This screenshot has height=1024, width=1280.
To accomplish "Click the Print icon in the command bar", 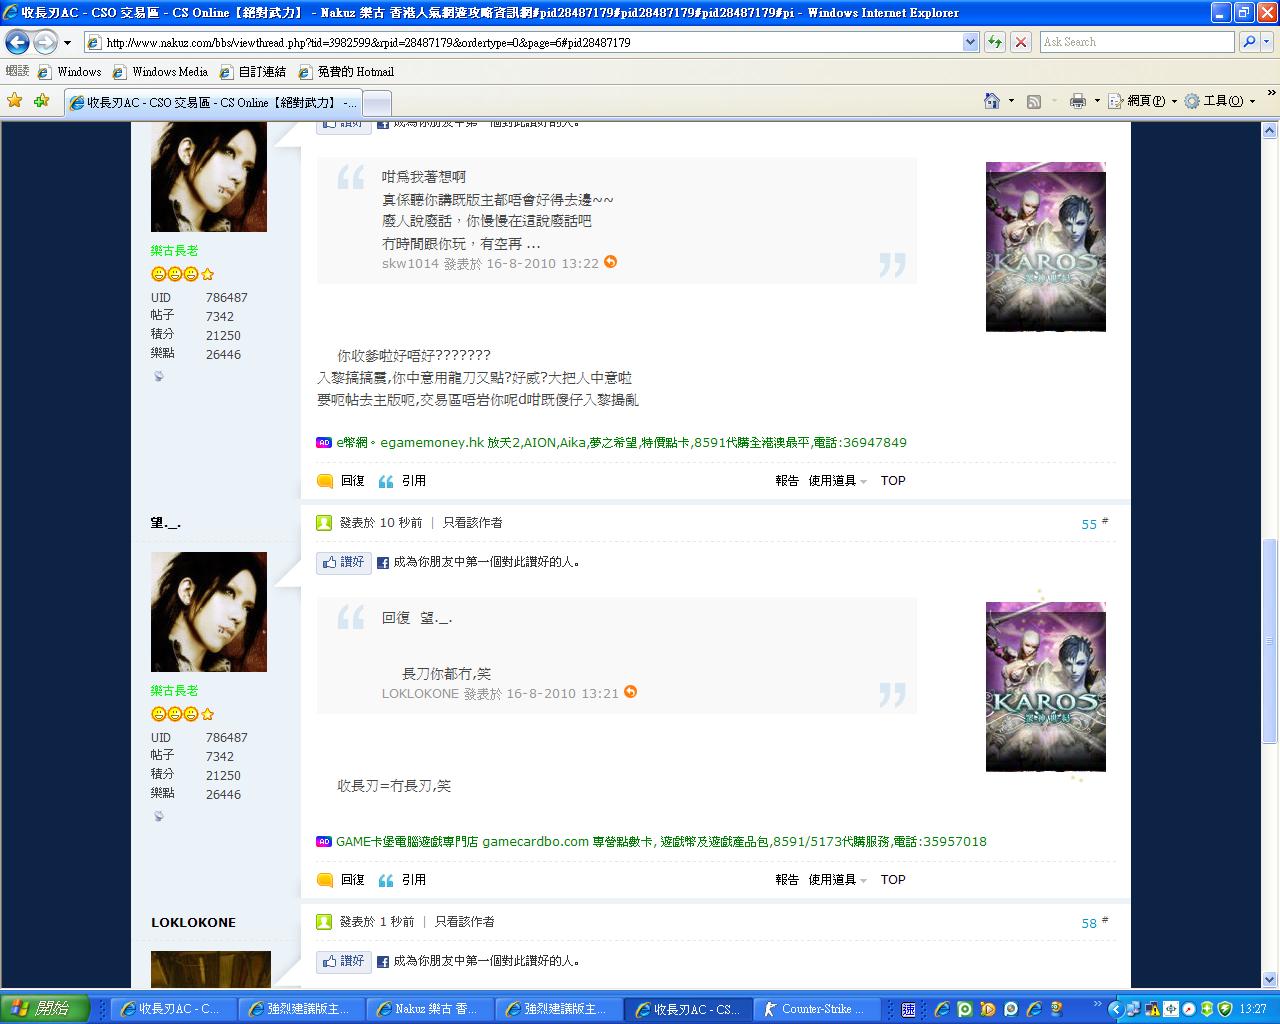I will [x=1077, y=101].
